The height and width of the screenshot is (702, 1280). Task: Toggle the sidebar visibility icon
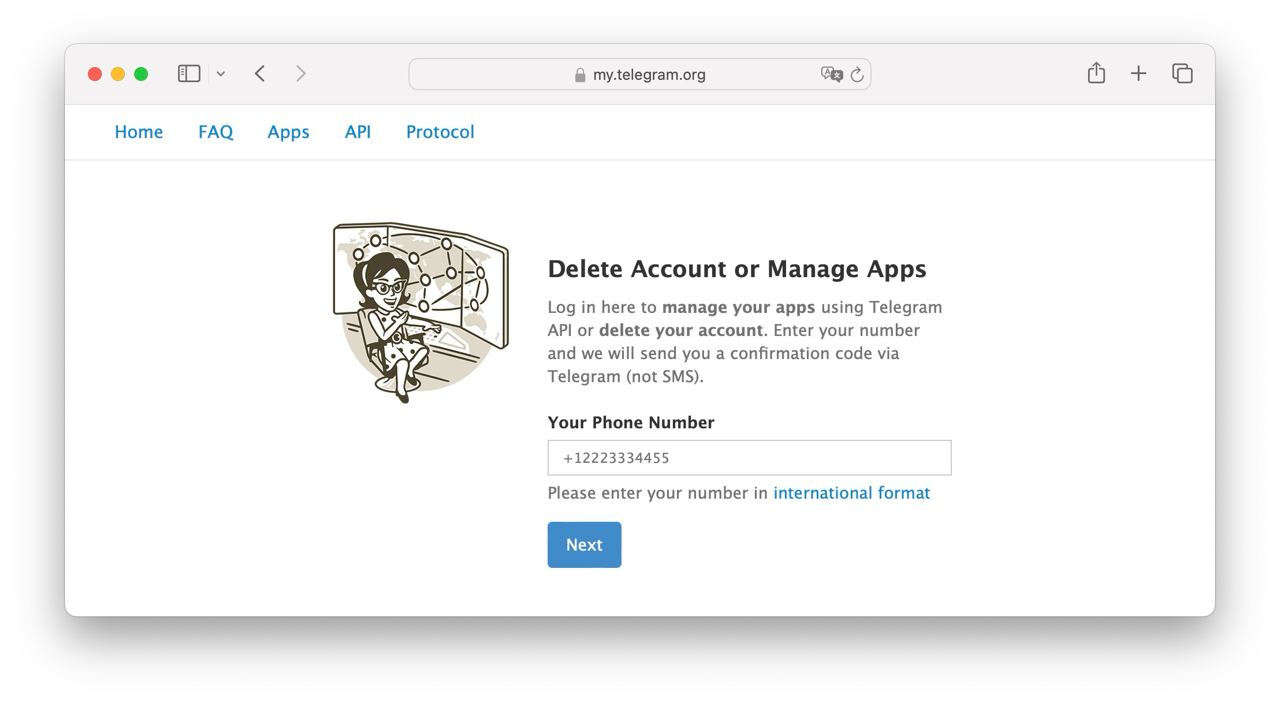188,73
